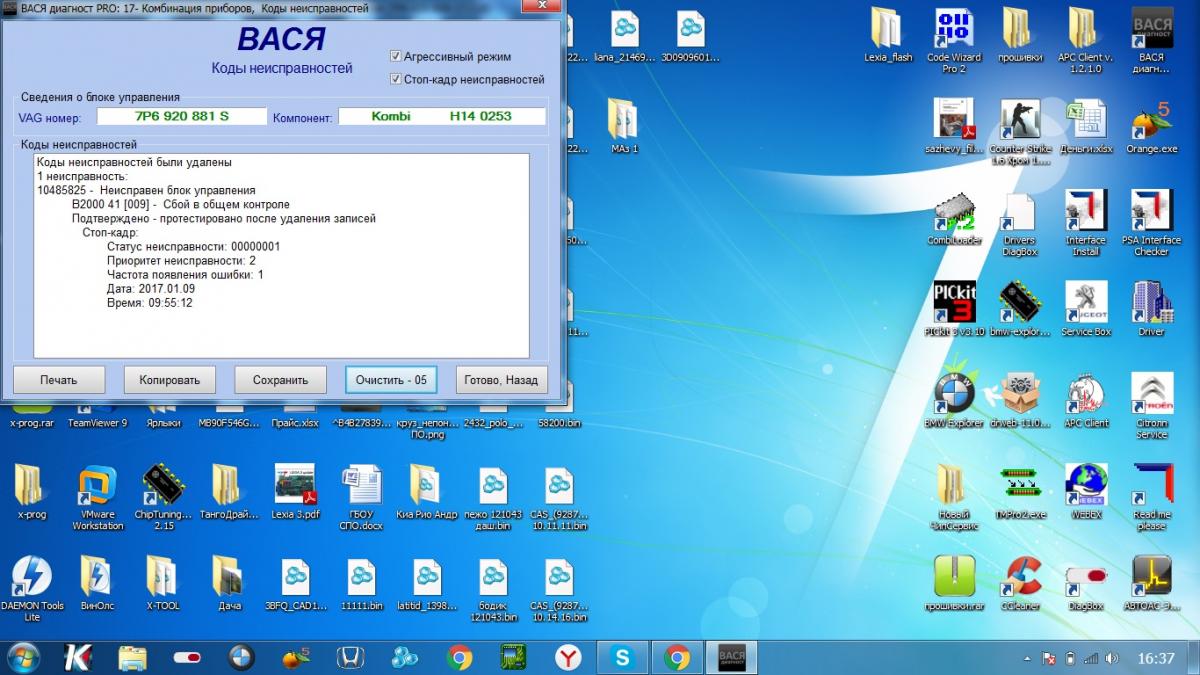Select the PSA Interface Checker shortcut
The image size is (1200, 675).
point(1151,224)
